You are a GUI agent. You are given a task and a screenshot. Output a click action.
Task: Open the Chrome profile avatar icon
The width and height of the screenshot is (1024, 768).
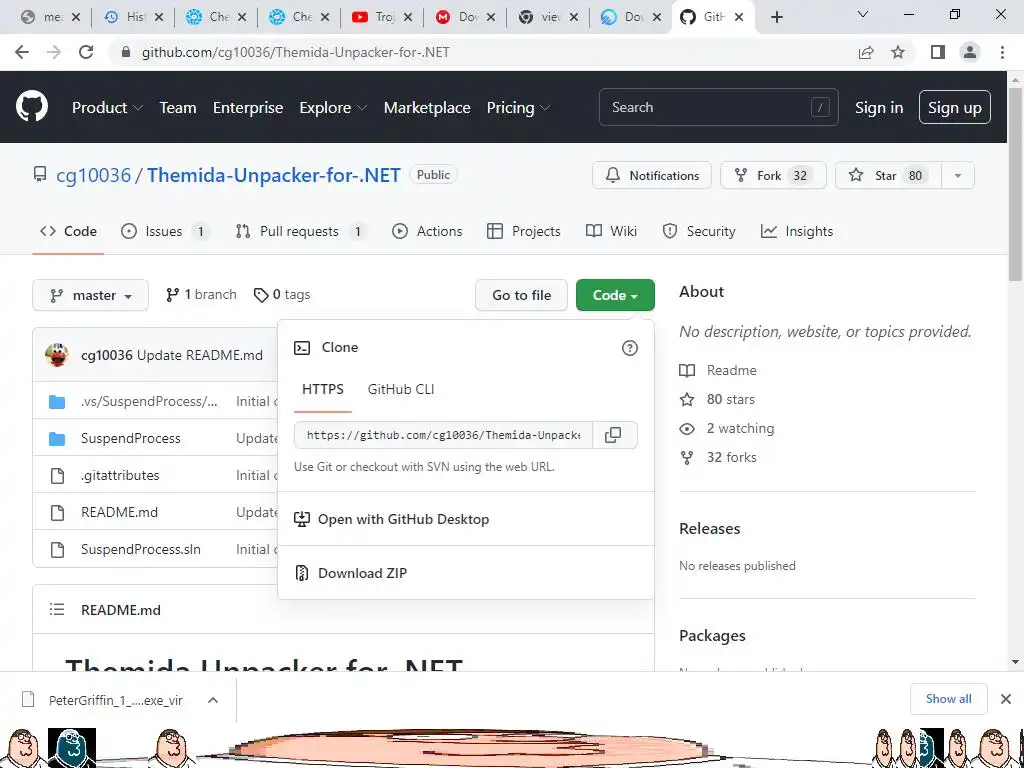pos(970,52)
